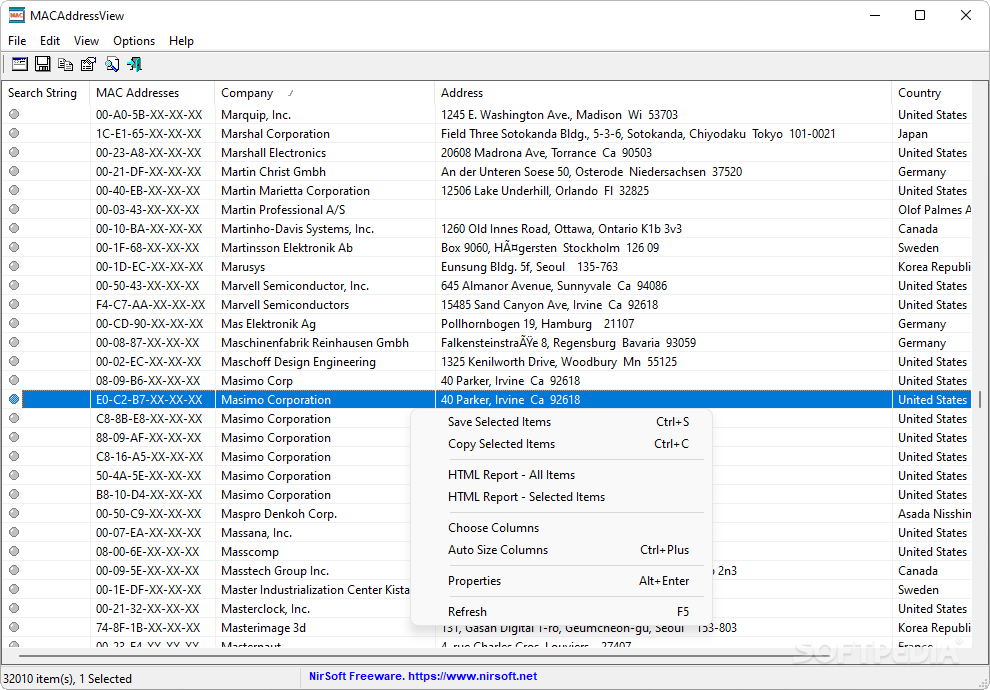This screenshot has width=990, height=690.
Task: Click address 1245 E. Washington Ave., Madison
Action: pyautogui.click(x=559, y=114)
